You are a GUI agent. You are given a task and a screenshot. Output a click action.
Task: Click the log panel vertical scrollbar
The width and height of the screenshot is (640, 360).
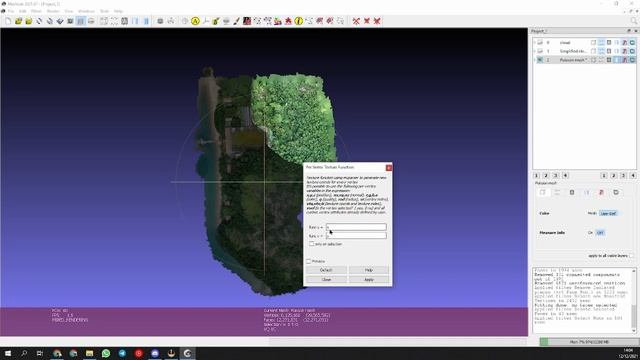point(634,301)
